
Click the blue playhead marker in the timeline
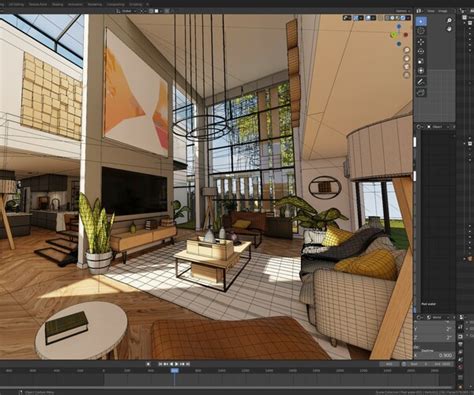click(x=174, y=370)
